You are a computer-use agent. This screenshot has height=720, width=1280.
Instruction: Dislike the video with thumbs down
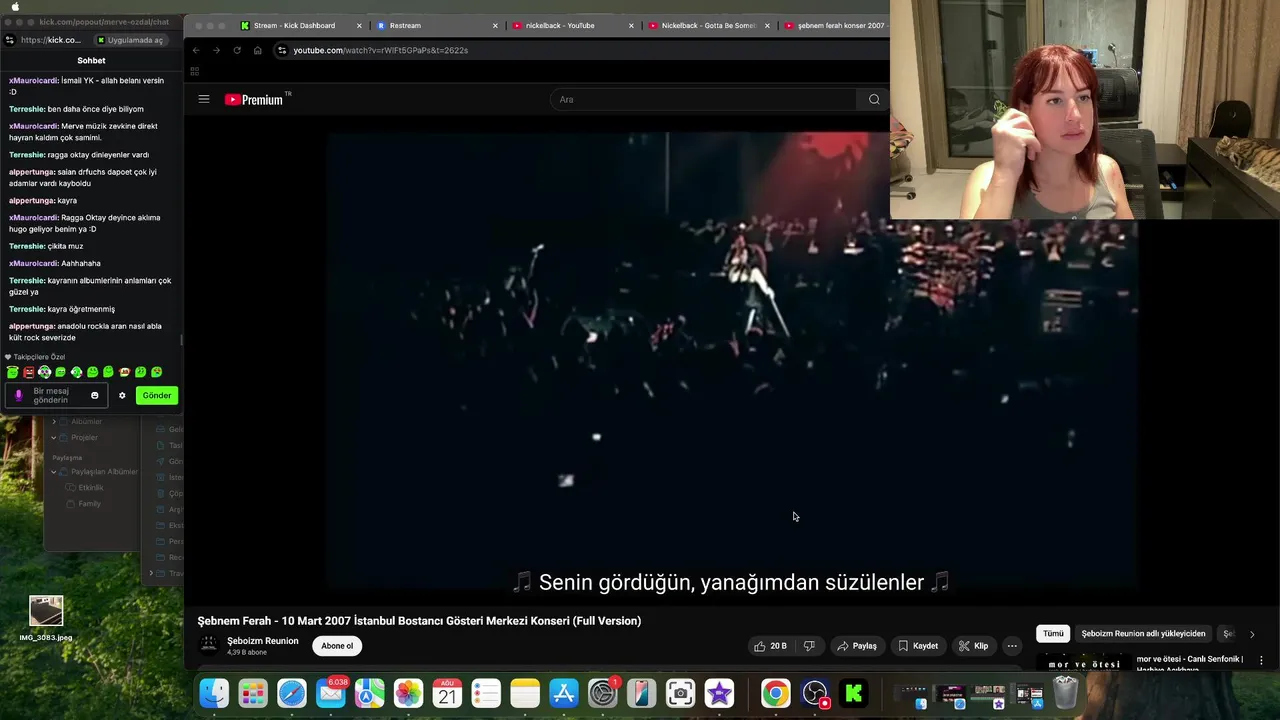(809, 646)
